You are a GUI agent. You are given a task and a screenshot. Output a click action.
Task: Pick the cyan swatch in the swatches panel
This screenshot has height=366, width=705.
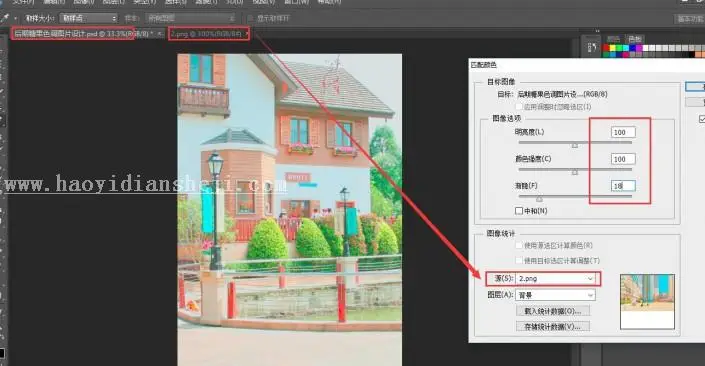tap(626, 48)
